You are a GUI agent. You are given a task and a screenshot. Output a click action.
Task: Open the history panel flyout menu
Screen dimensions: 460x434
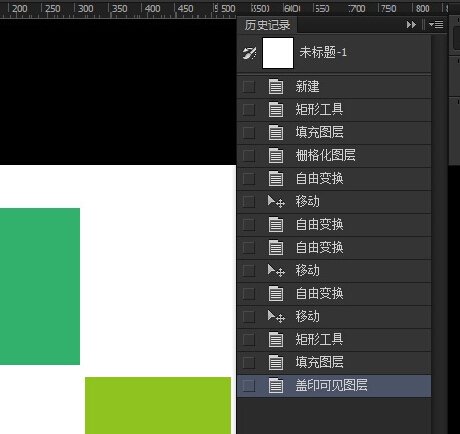coord(436,25)
